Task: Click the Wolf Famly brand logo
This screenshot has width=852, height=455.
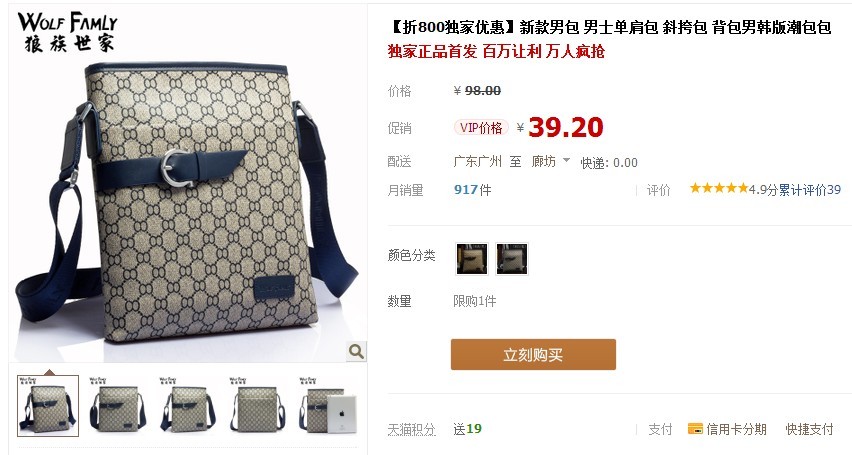Action: pyautogui.click(x=67, y=32)
